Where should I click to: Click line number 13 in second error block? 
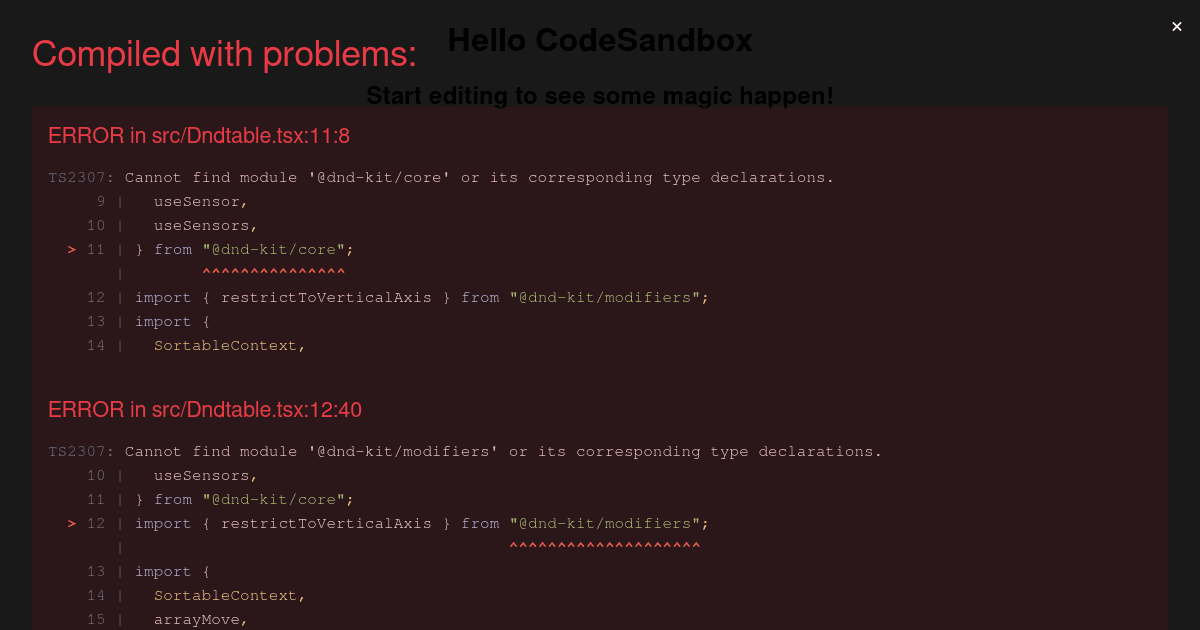[96, 572]
